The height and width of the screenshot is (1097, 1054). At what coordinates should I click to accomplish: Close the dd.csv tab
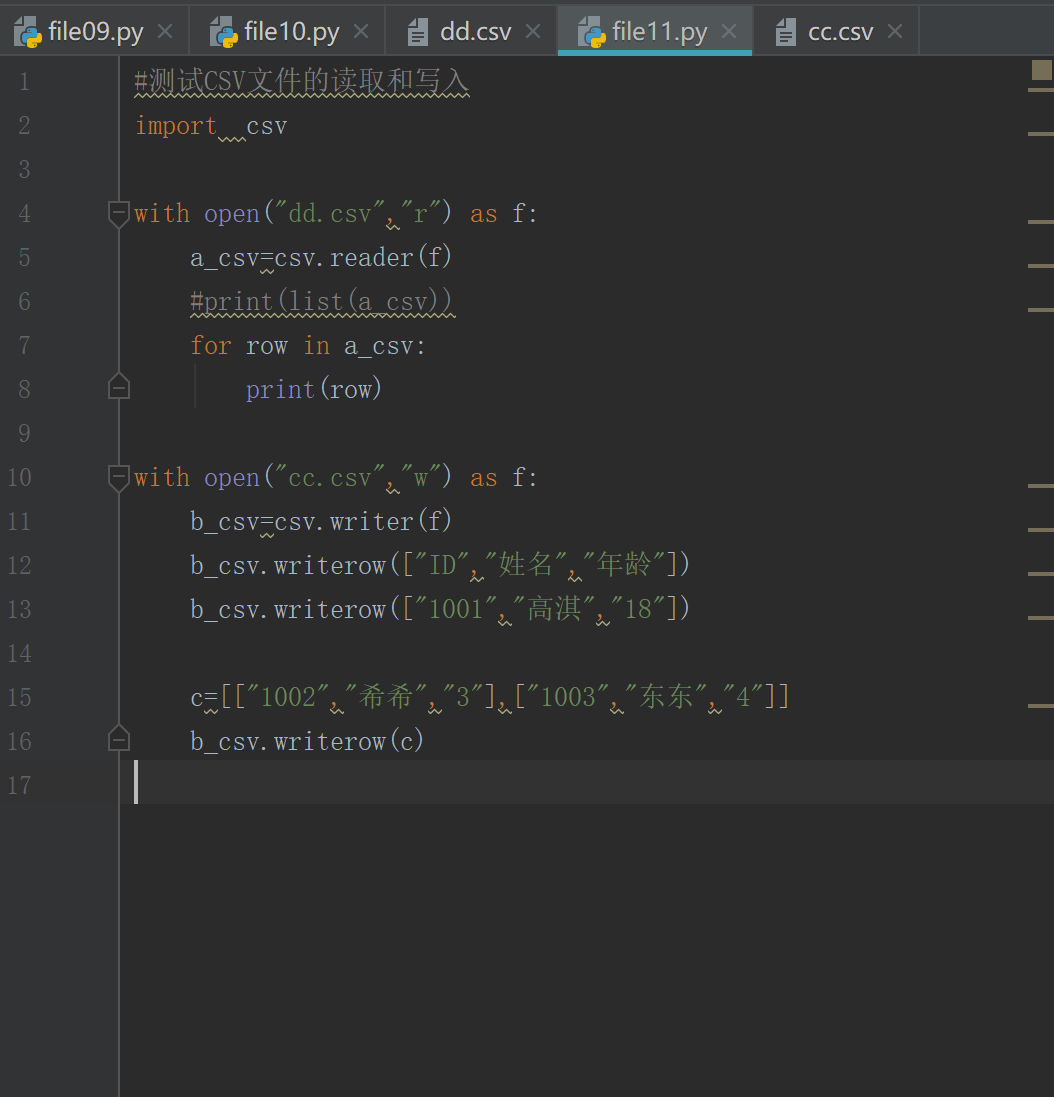pyautogui.click(x=533, y=31)
